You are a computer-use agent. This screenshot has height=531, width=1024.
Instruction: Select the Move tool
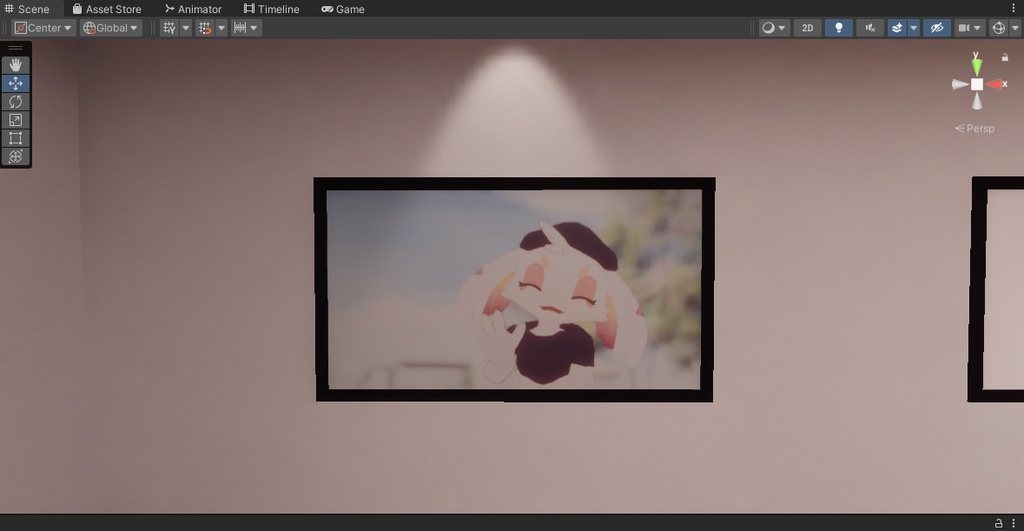(x=16, y=83)
